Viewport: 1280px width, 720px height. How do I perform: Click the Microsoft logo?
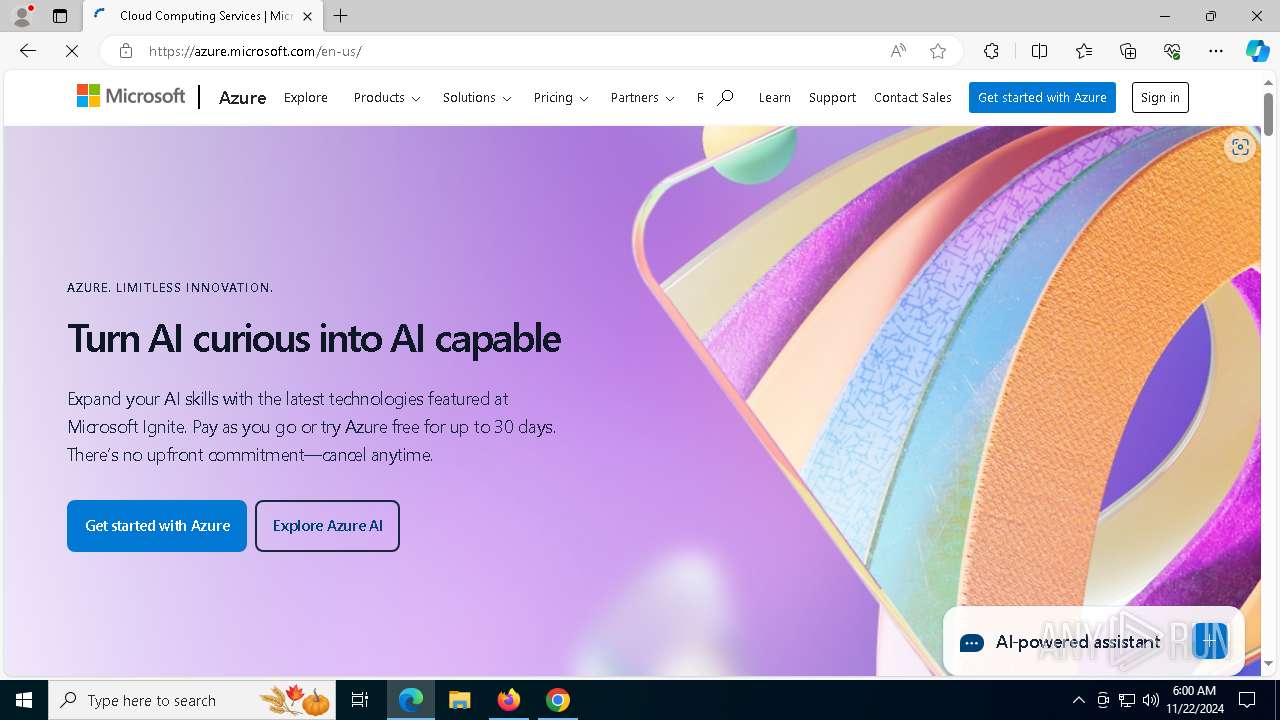(131, 97)
